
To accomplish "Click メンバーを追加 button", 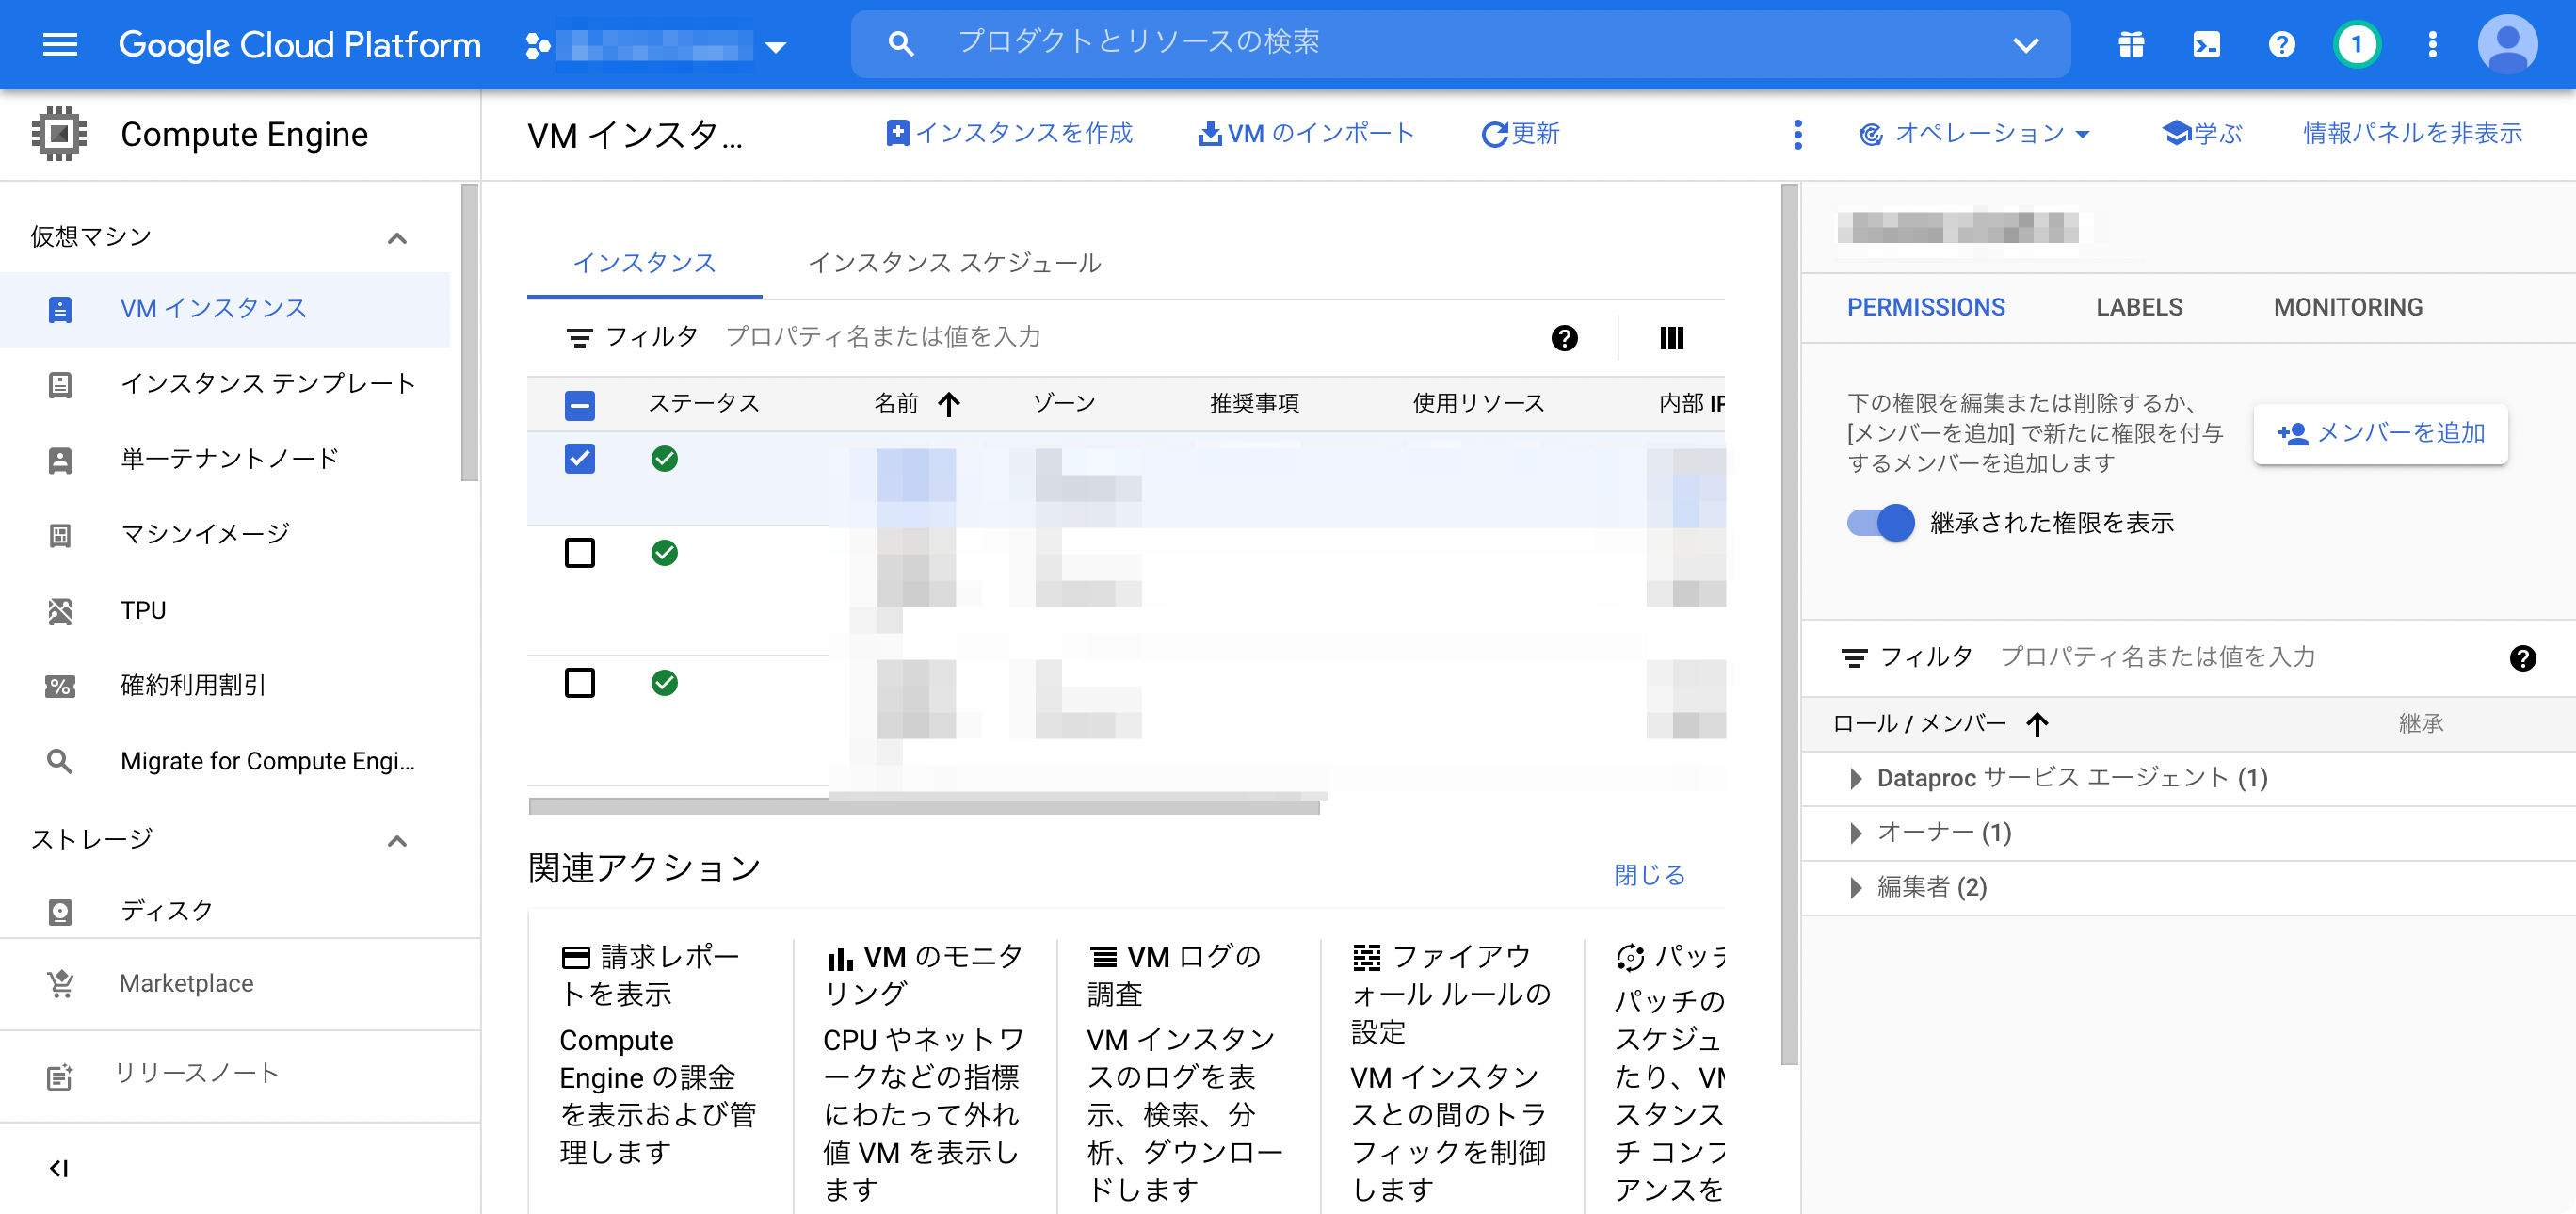I will pyautogui.click(x=2380, y=433).
